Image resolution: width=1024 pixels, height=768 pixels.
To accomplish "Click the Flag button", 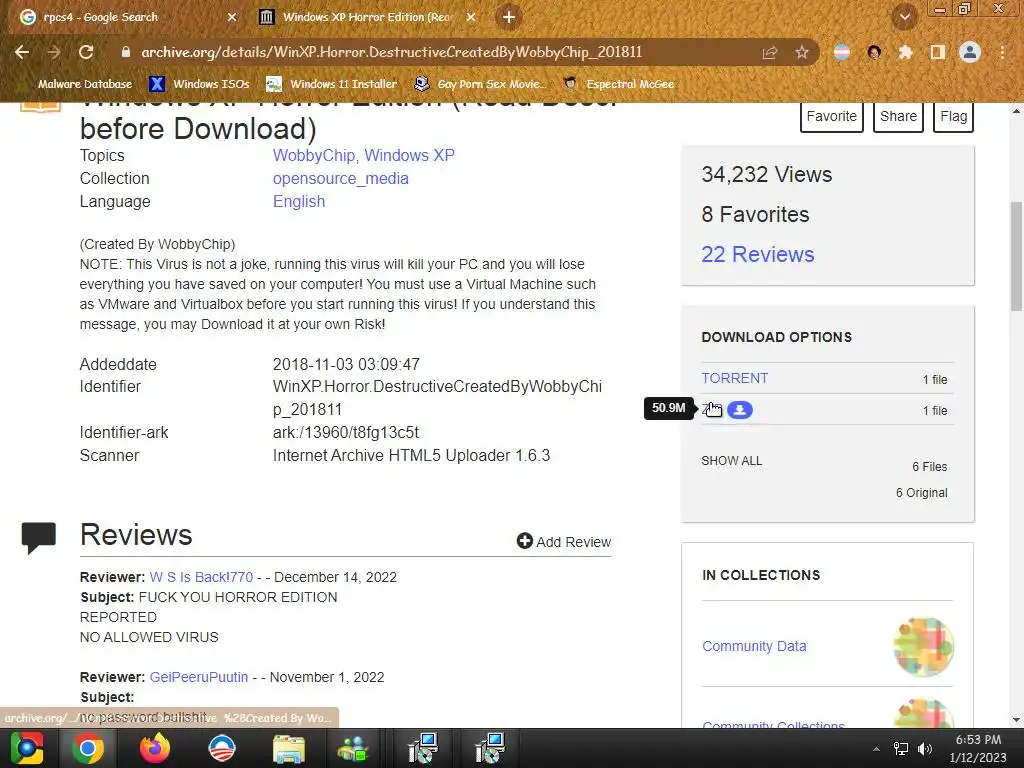I will click(953, 116).
